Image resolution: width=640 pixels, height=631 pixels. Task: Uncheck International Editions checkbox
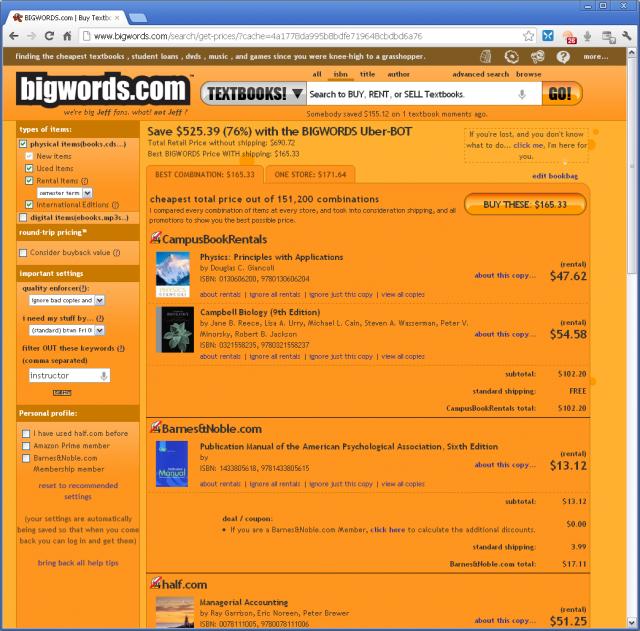coord(29,204)
